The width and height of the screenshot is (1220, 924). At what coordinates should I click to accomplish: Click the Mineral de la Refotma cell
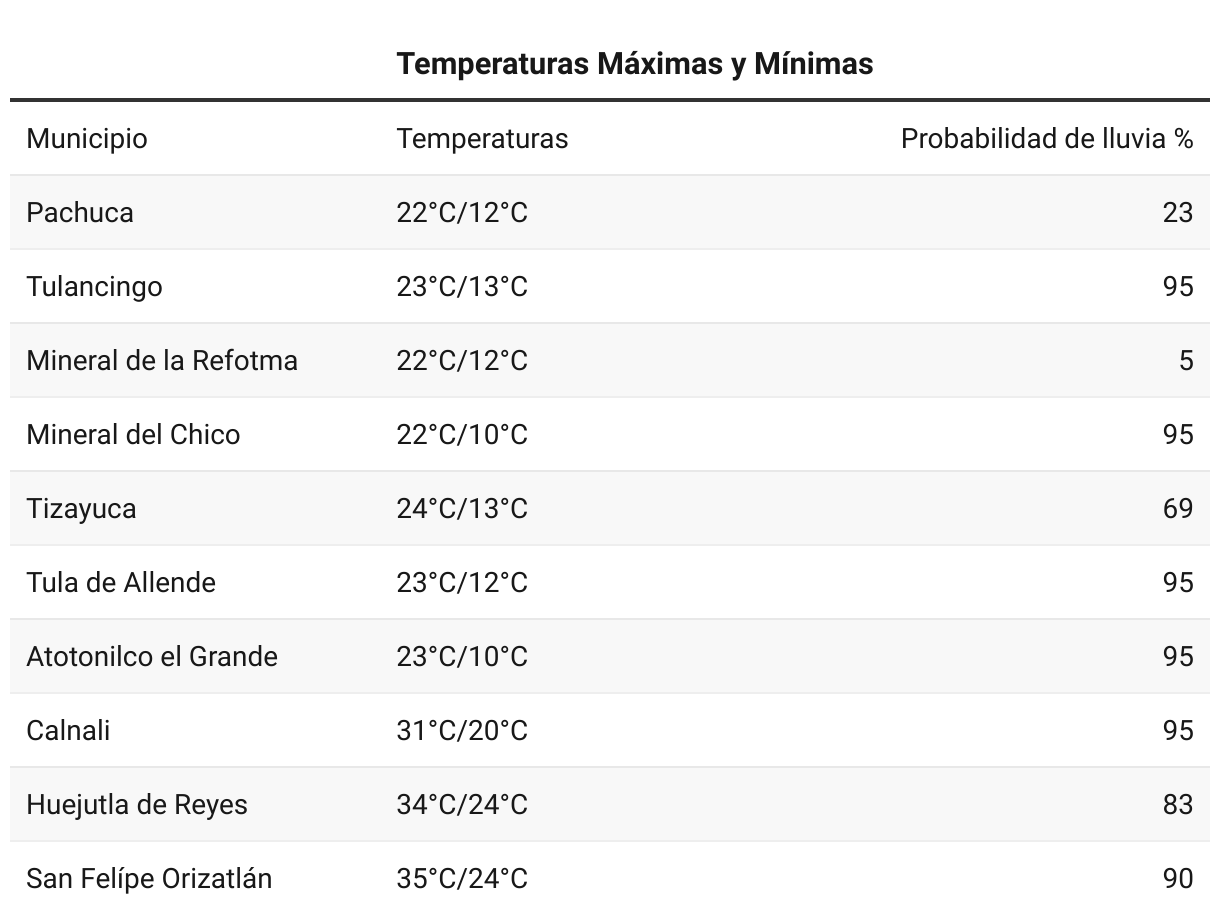coord(162,361)
